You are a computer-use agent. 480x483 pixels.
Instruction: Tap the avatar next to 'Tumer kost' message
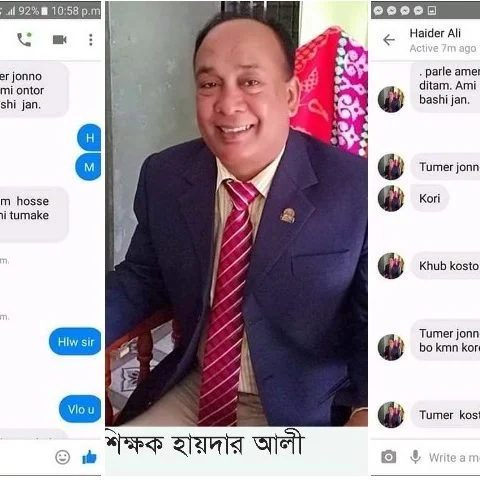click(391, 415)
